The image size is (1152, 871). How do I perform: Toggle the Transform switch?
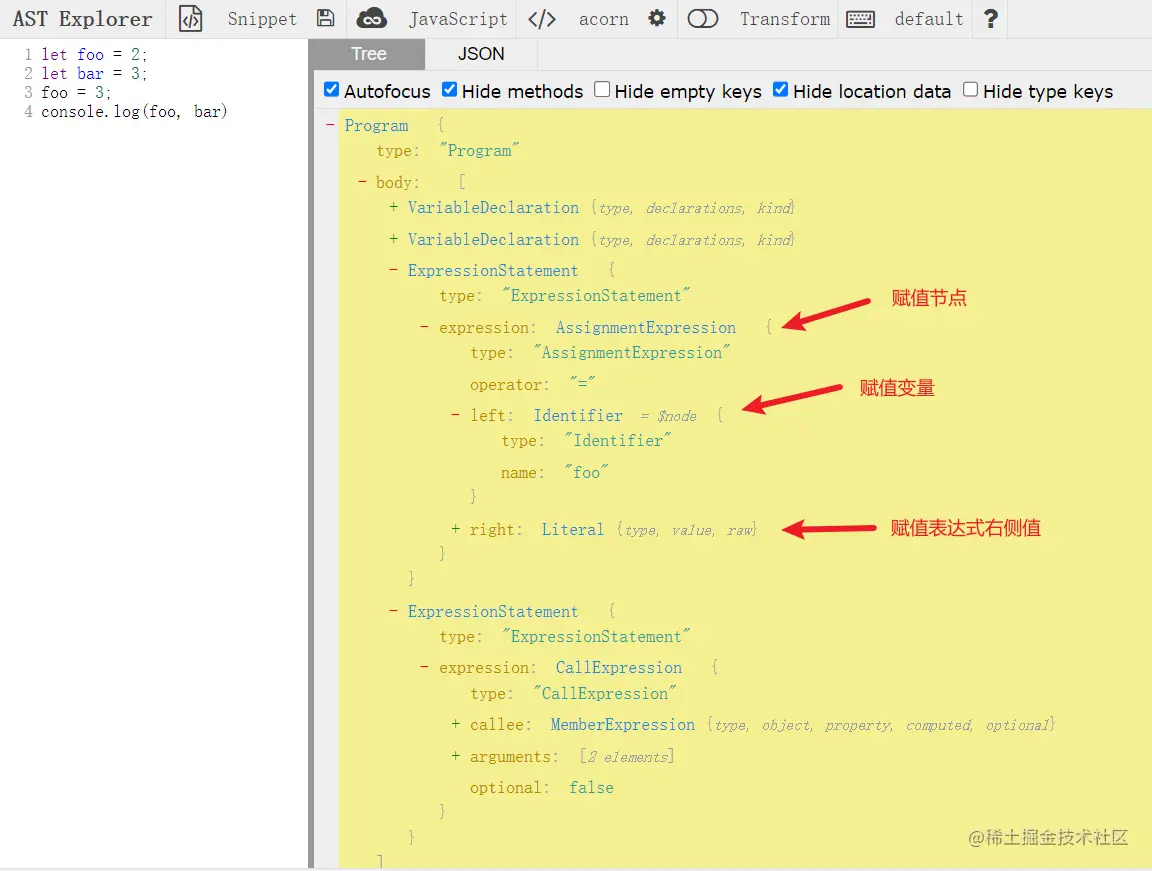[x=702, y=18]
